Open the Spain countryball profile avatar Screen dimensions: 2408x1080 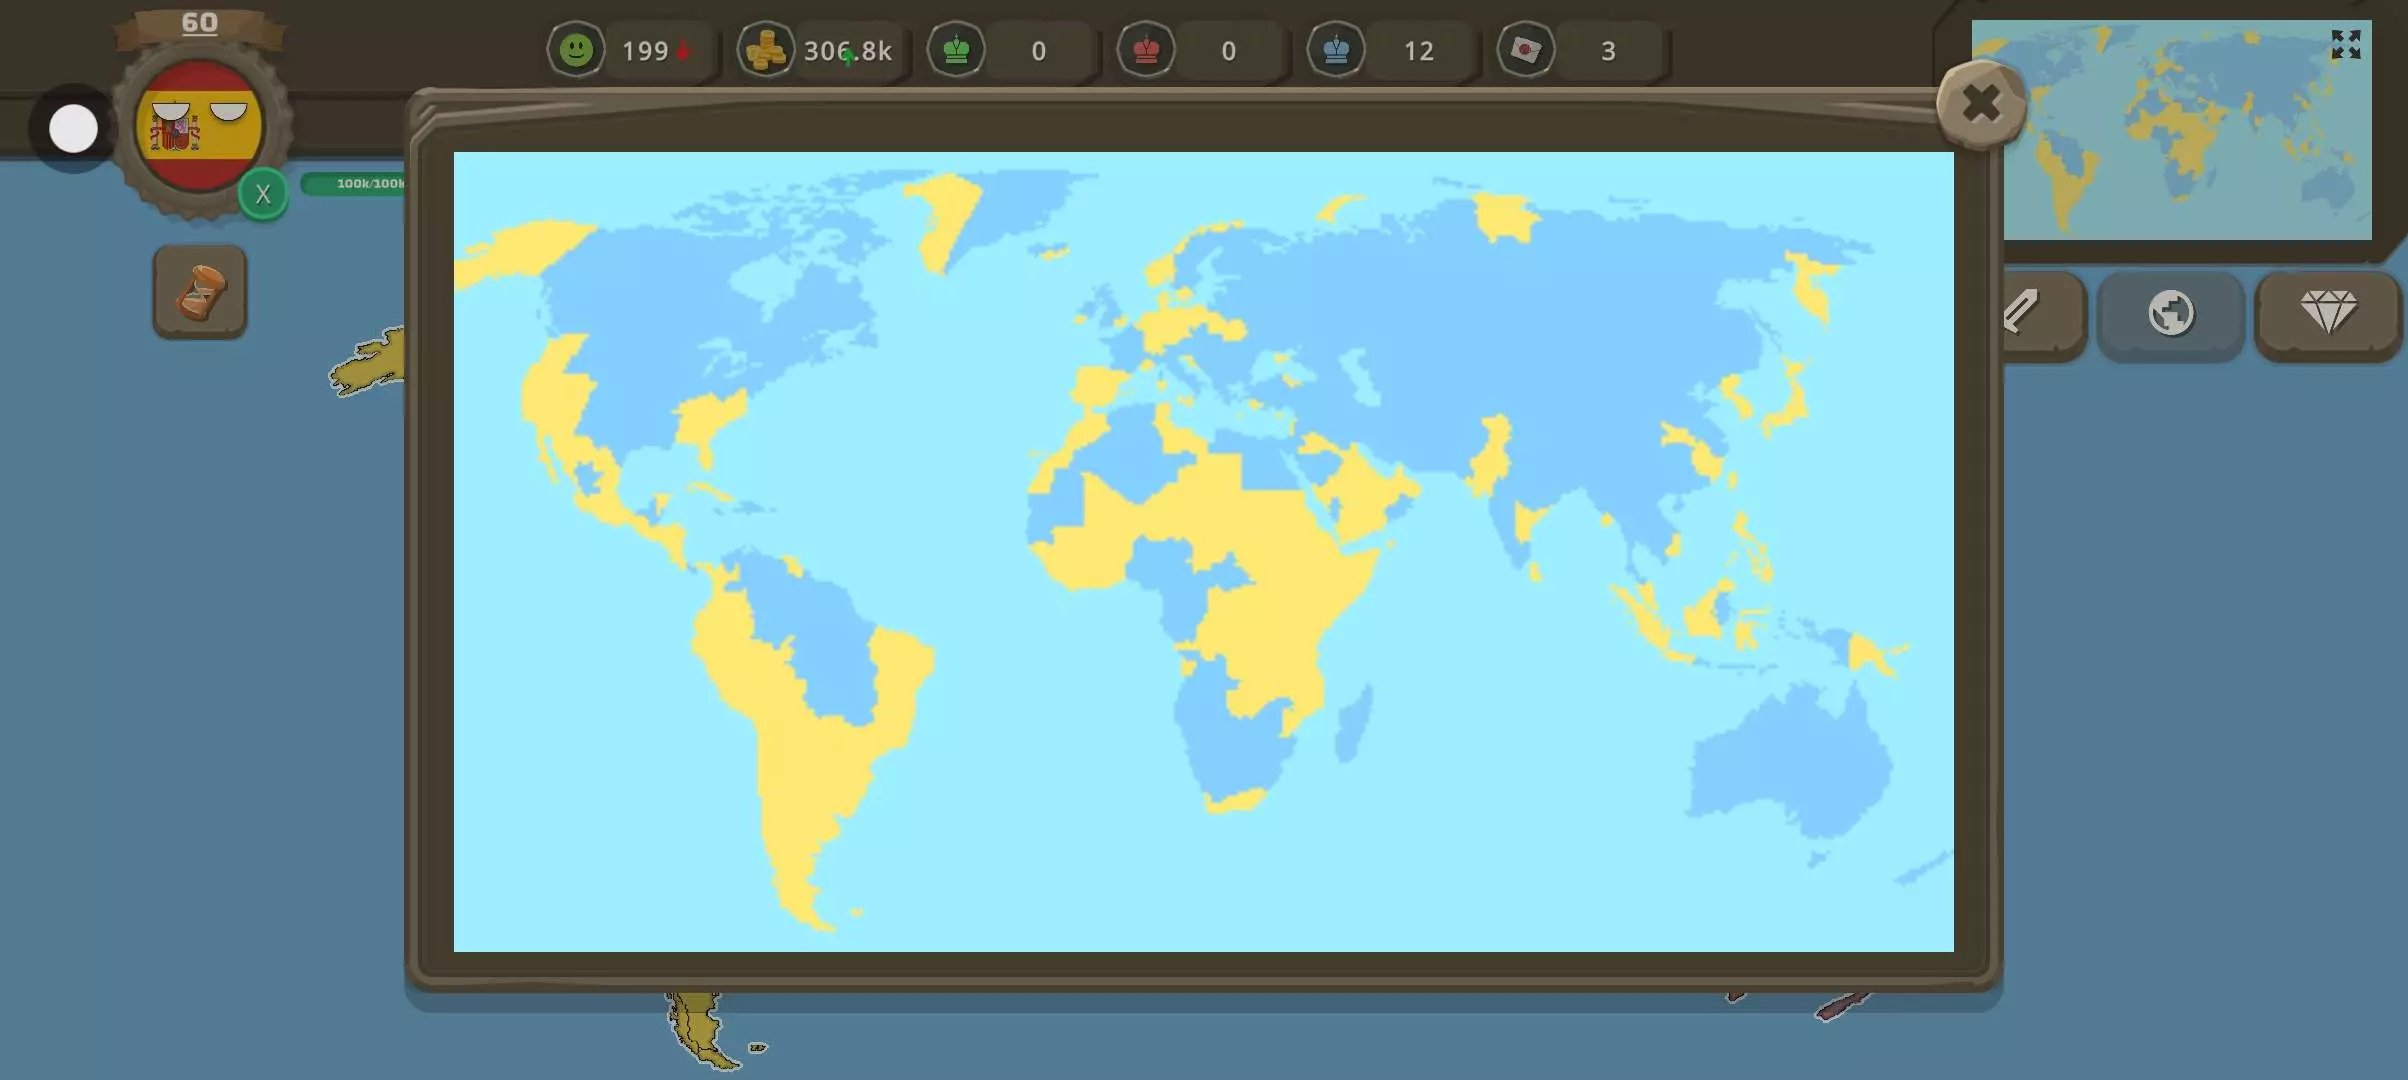tap(199, 126)
